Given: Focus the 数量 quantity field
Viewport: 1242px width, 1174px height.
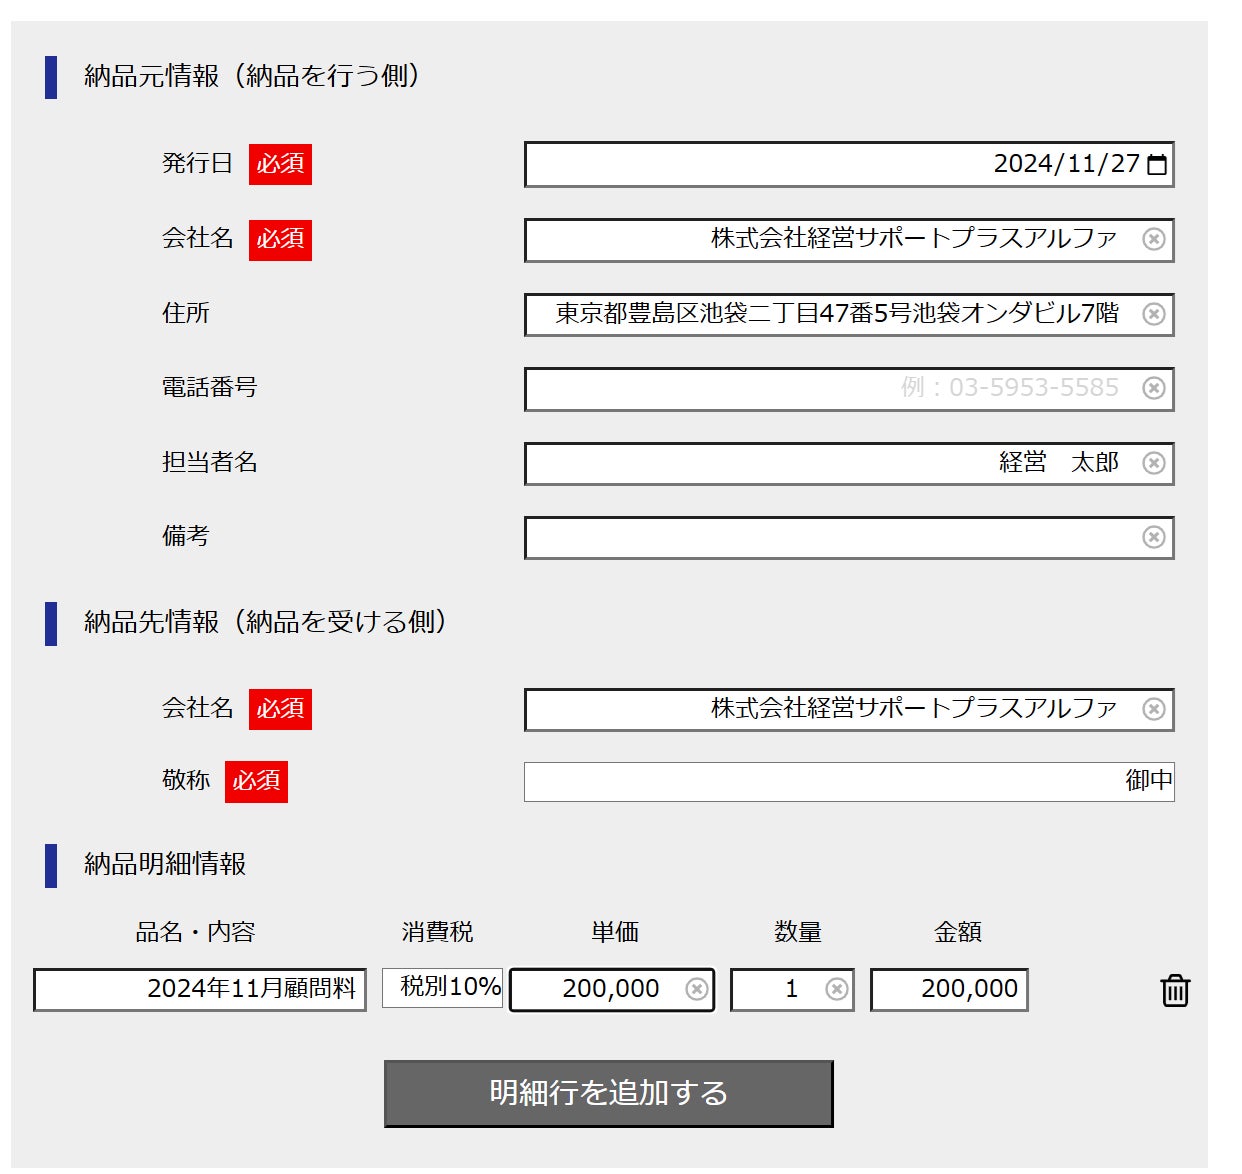Looking at the screenshot, I should tap(792, 989).
